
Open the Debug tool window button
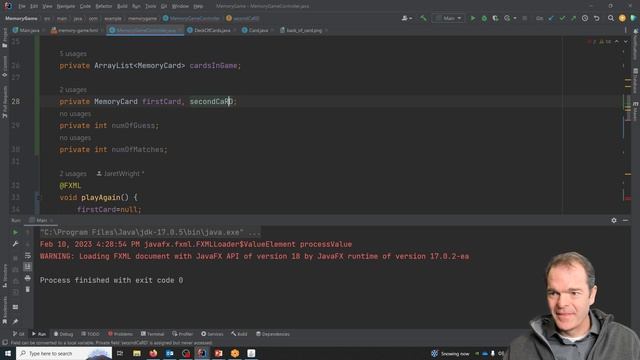point(63,334)
